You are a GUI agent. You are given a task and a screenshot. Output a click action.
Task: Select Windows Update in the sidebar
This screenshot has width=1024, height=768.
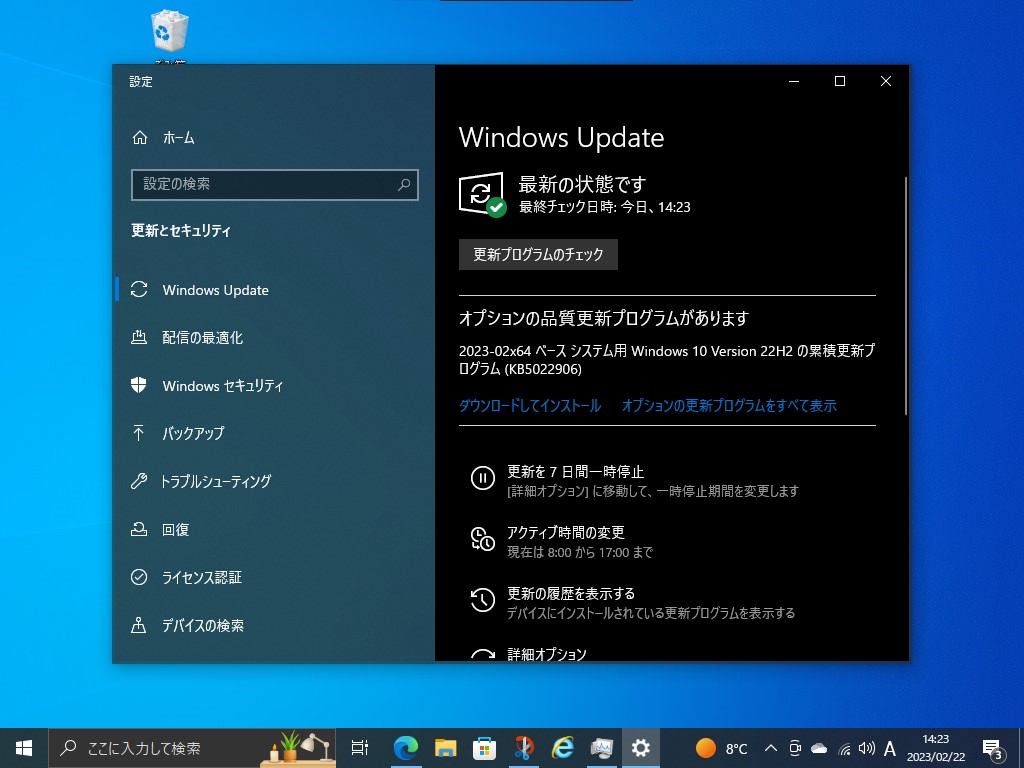pyautogui.click(x=215, y=290)
